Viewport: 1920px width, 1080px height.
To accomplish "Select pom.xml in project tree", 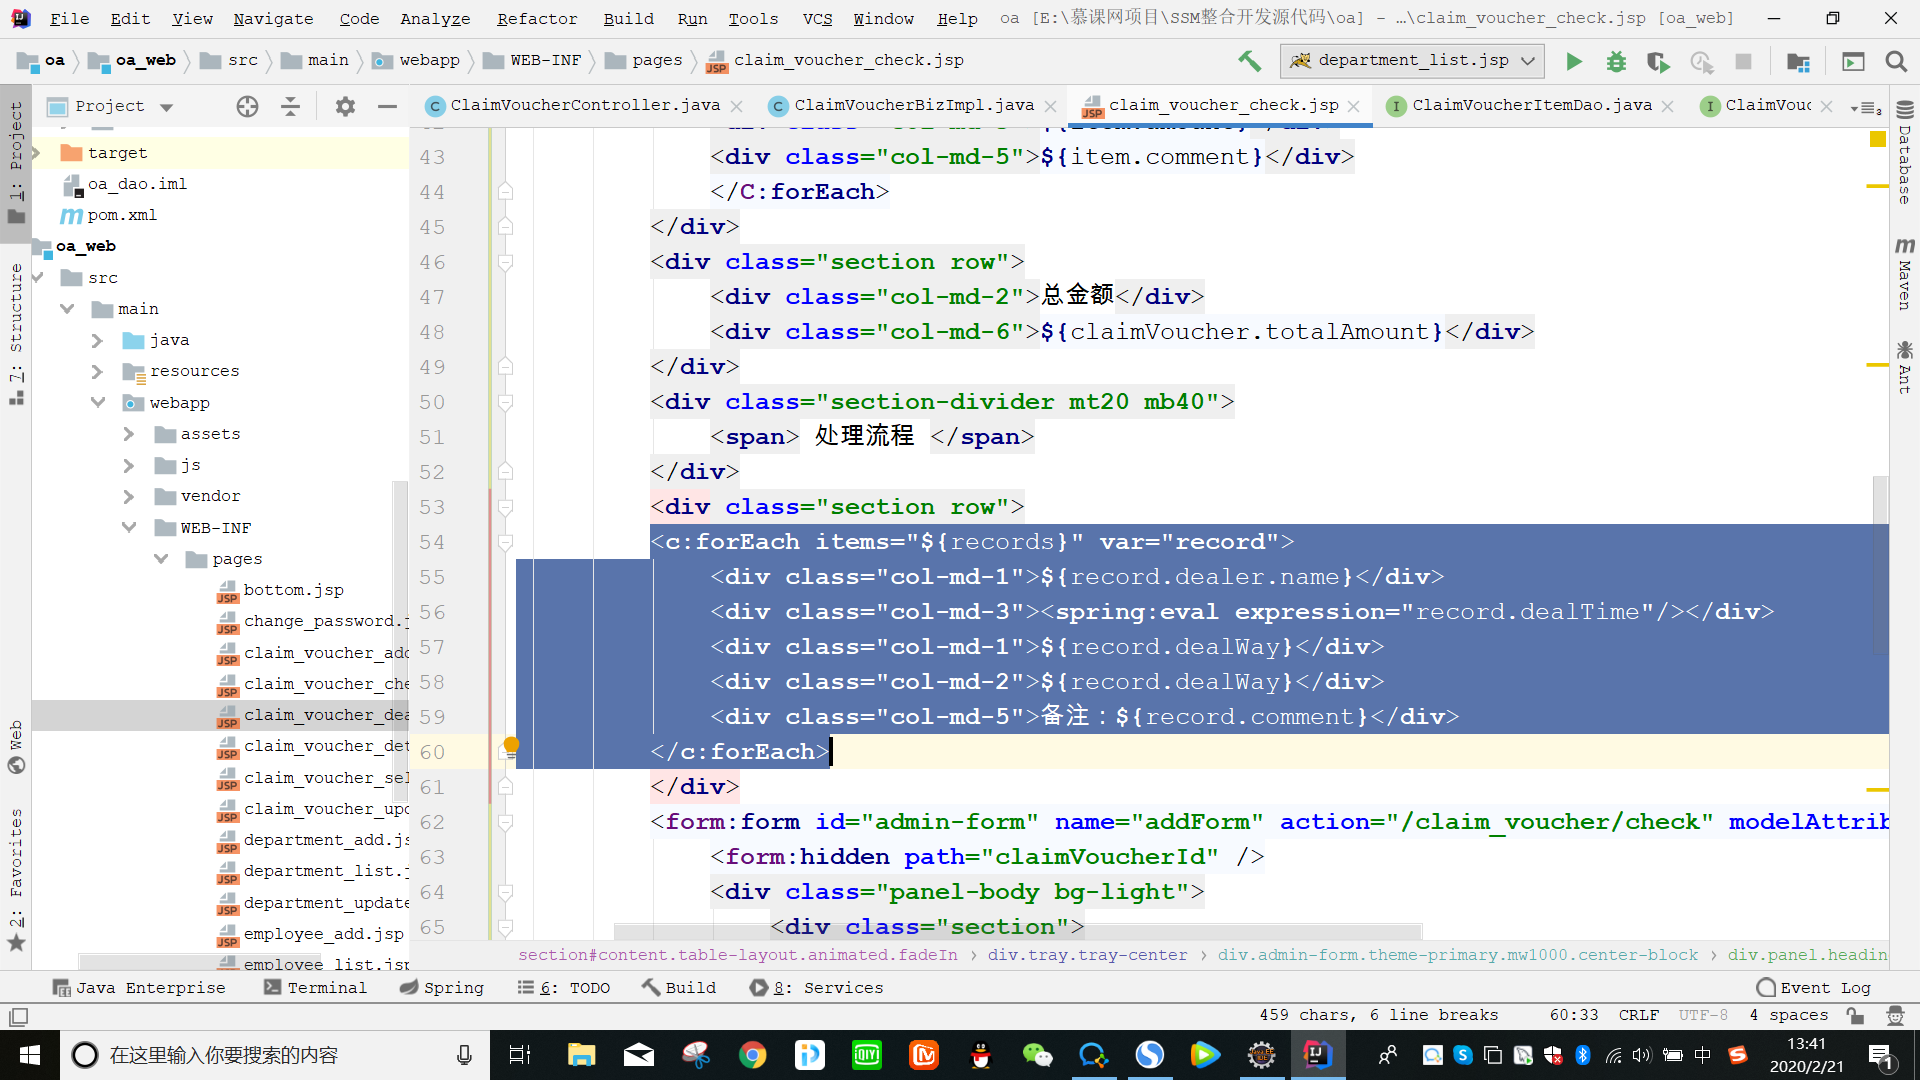I will [109, 215].
